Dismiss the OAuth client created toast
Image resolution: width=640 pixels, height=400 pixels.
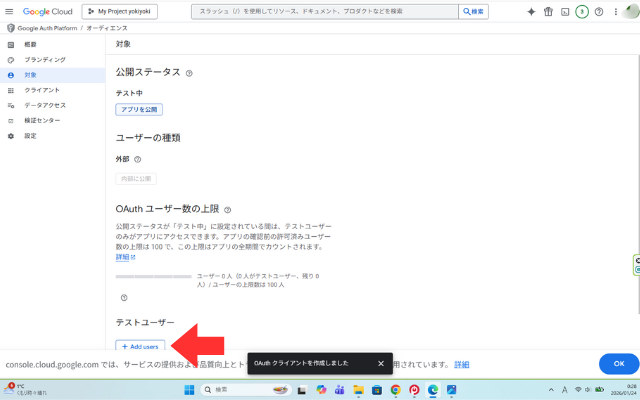(x=381, y=363)
